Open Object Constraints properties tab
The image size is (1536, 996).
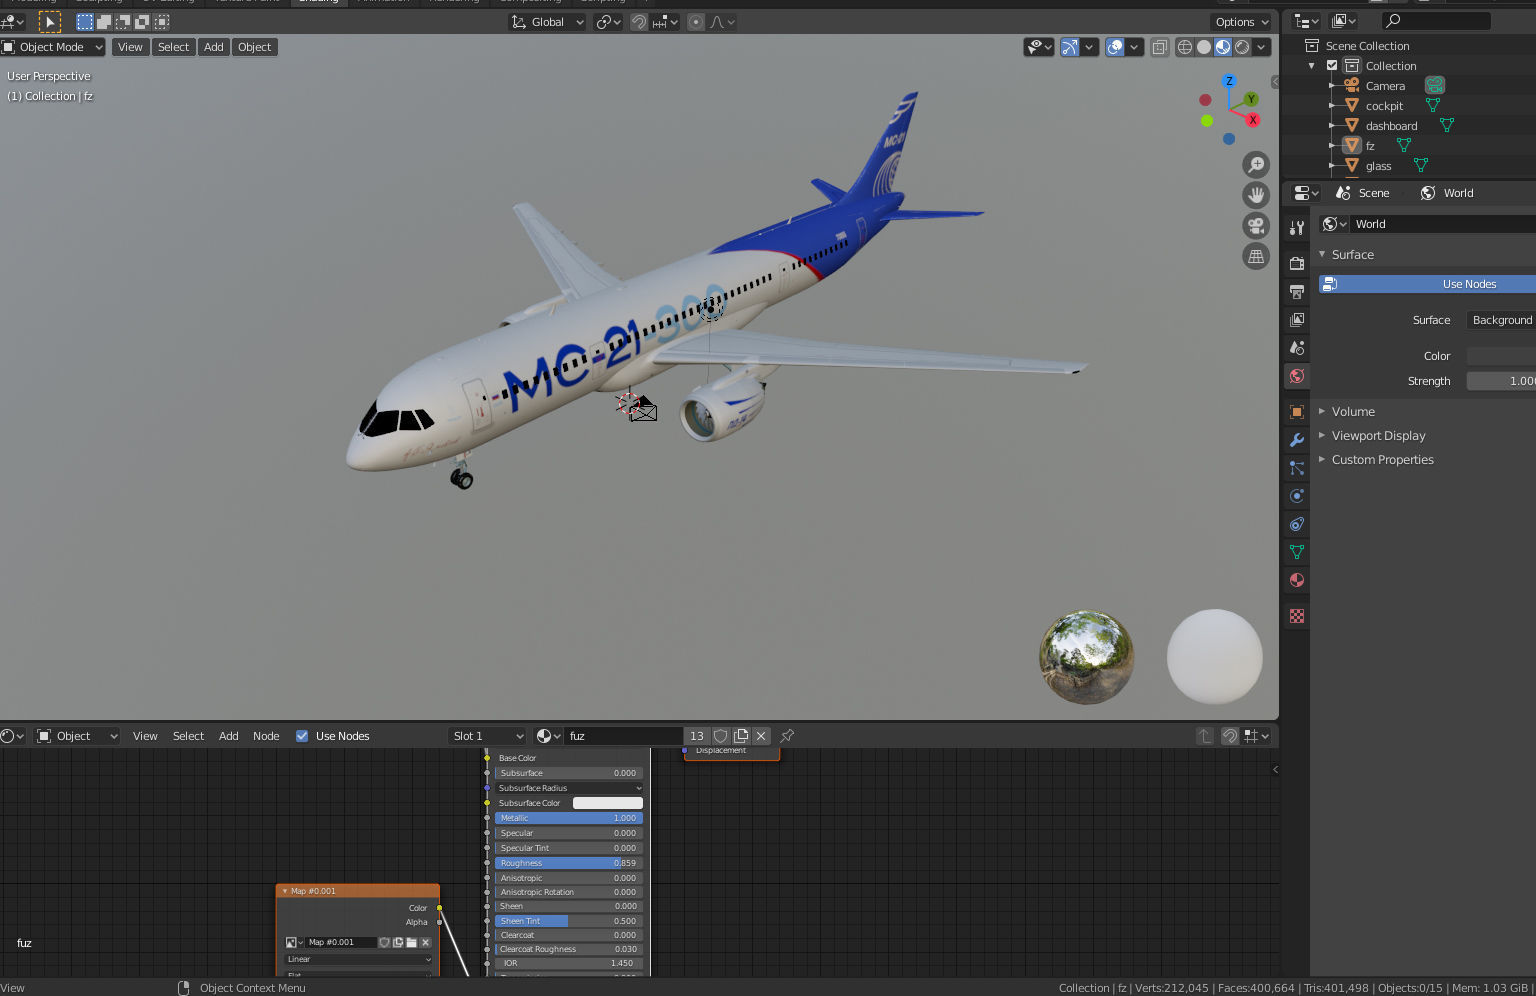pos(1297,524)
